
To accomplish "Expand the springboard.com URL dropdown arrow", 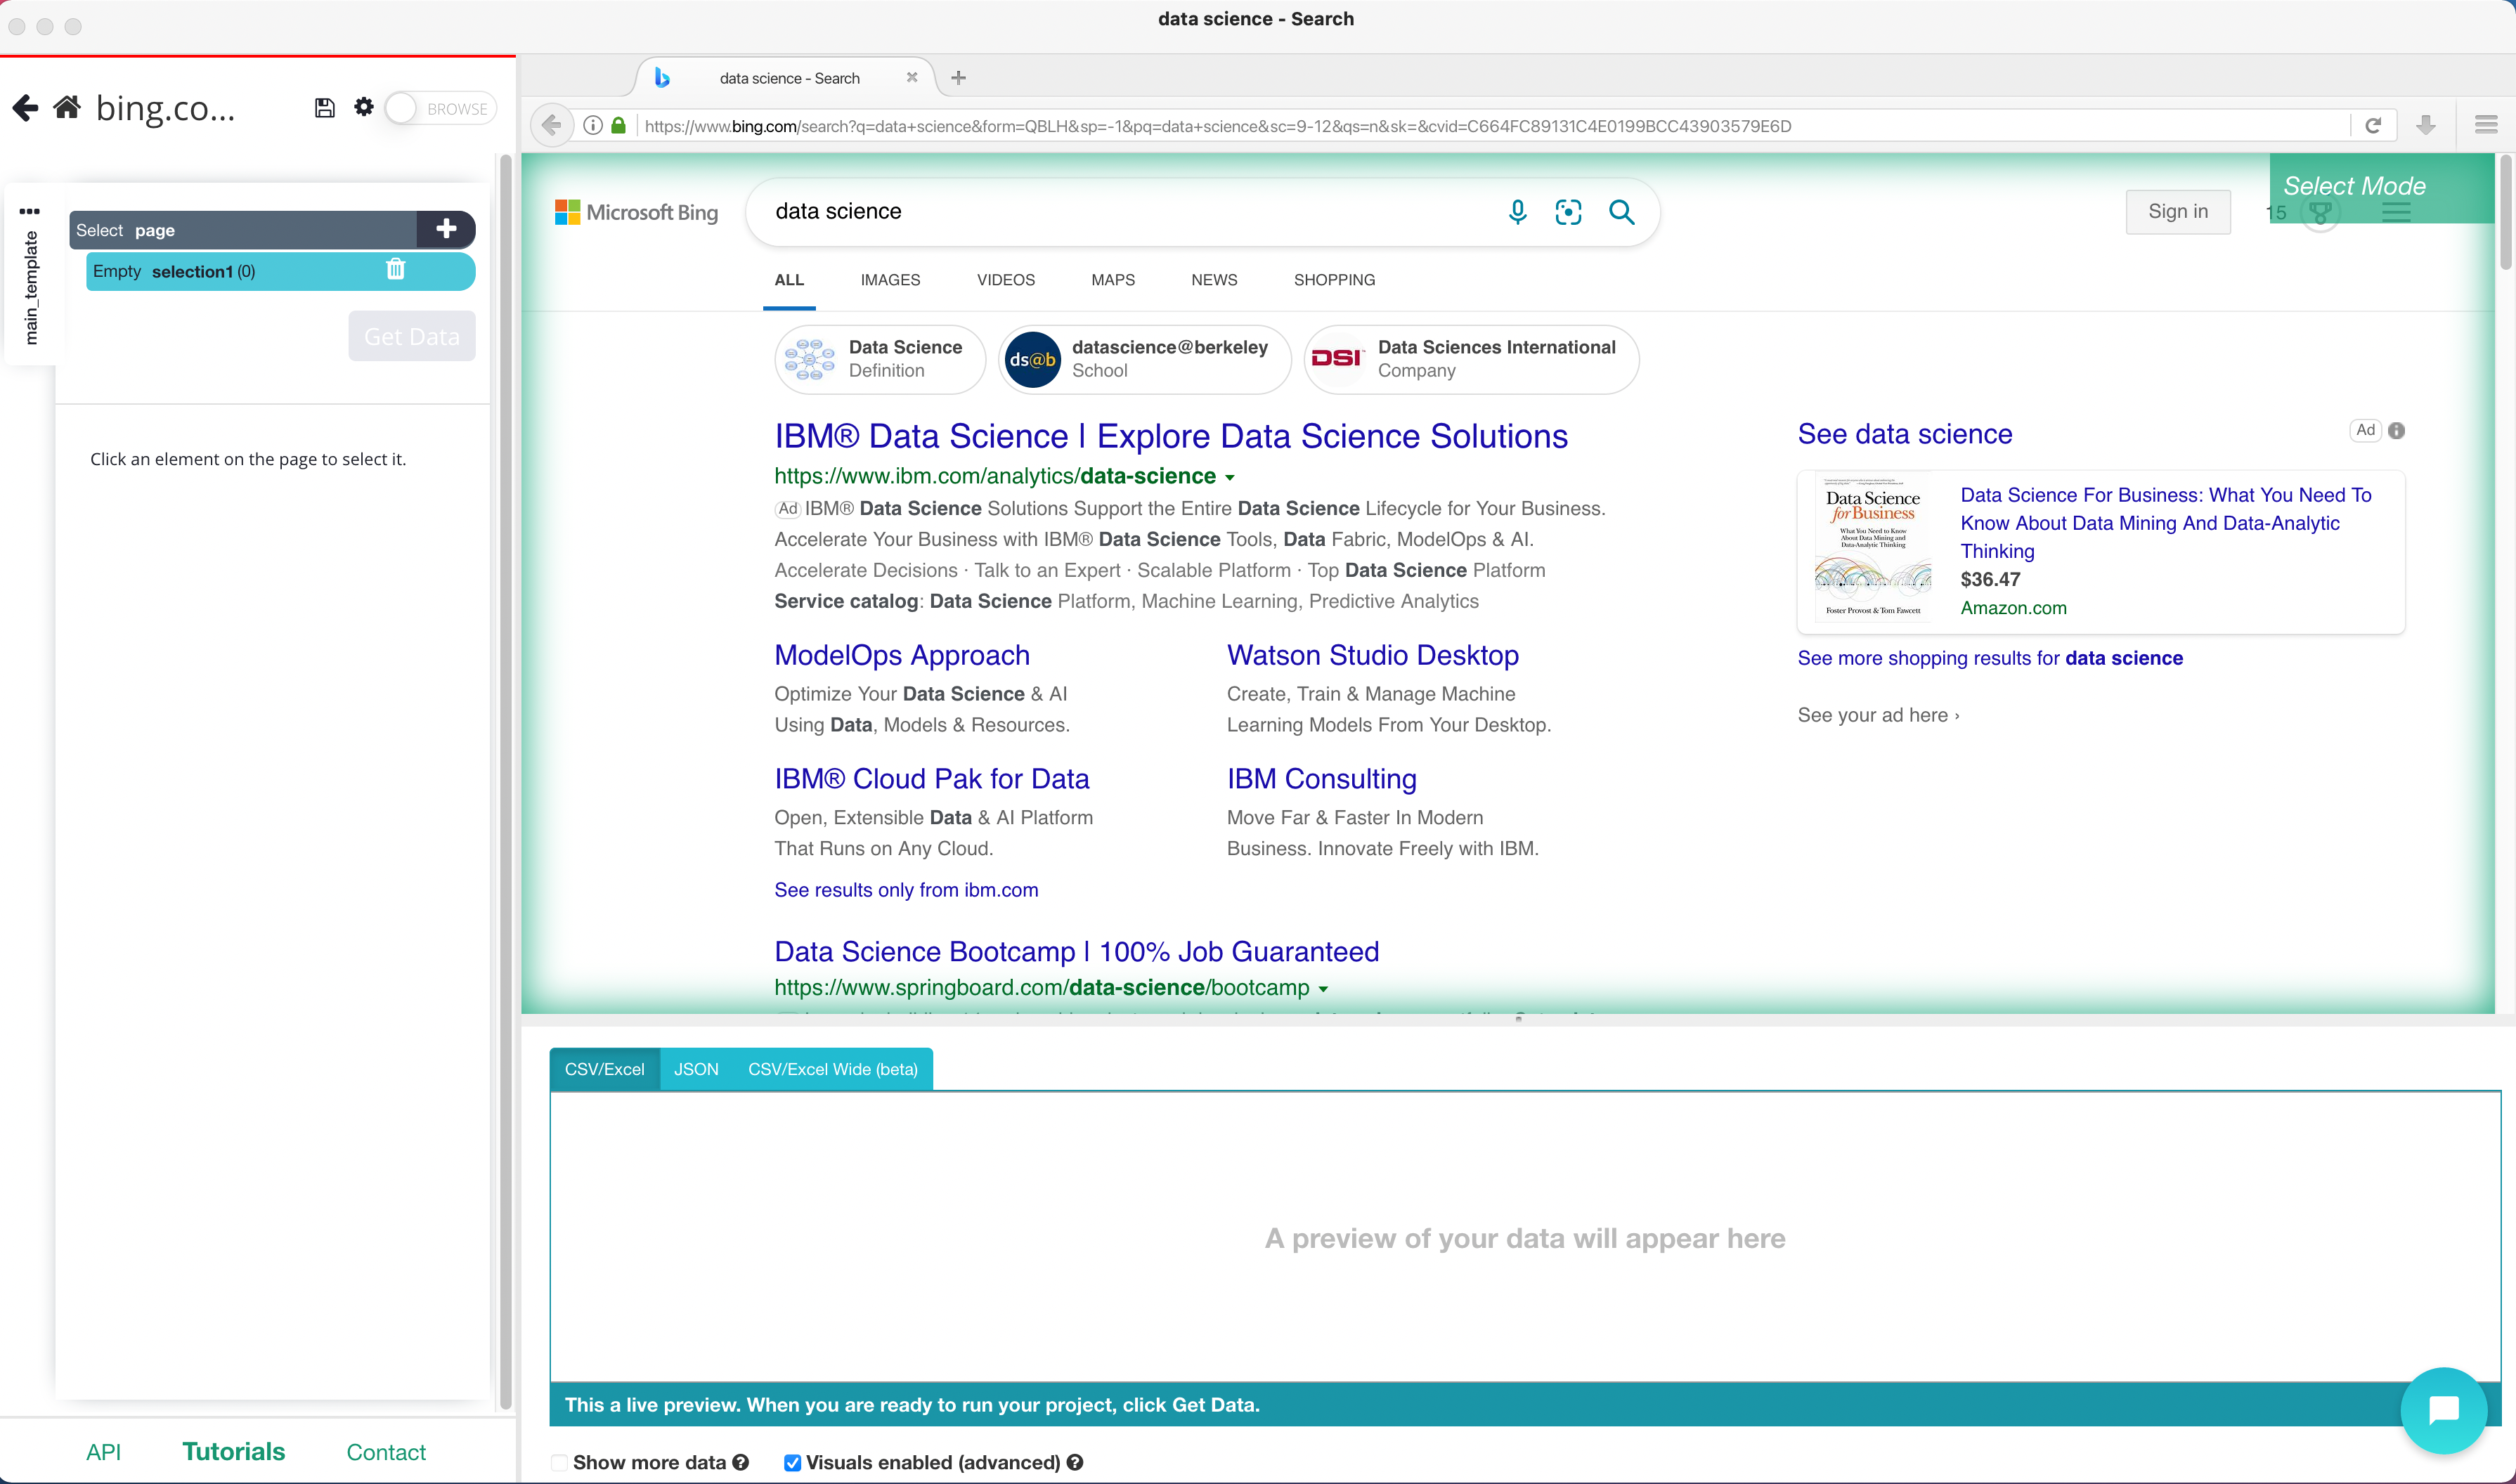I will [1323, 989].
